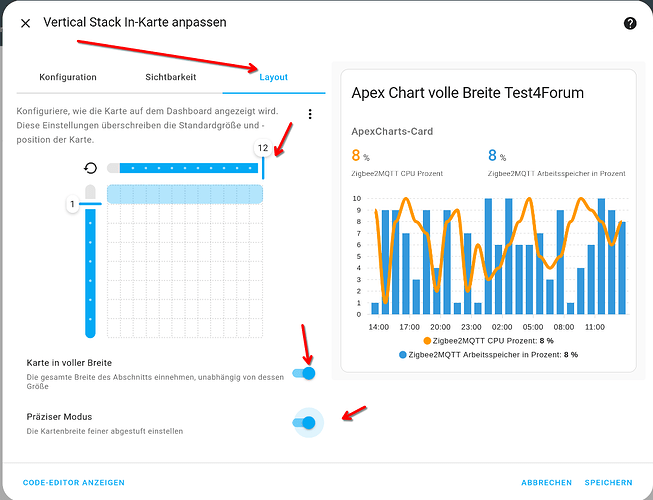This screenshot has width=653, height=500.
Task: Click the blue Arbeitsspeicher legend marker
Action: click(x=403, y=355)
